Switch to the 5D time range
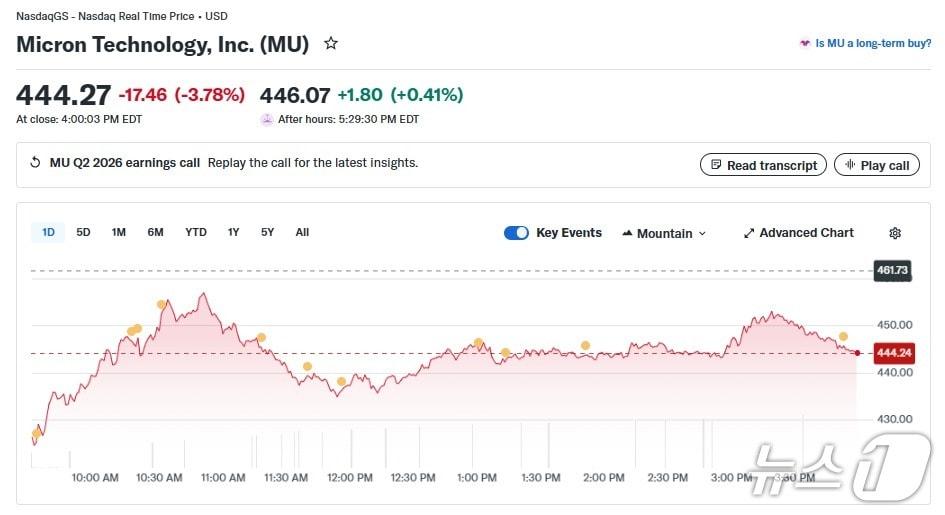The height and width of the screenshot is (515, 945). (83, 232)
